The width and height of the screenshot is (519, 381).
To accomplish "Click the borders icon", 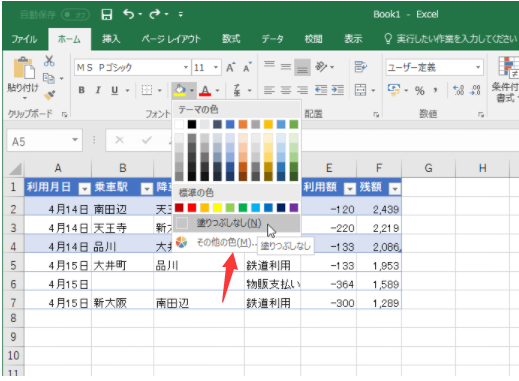I will (147, 90).
